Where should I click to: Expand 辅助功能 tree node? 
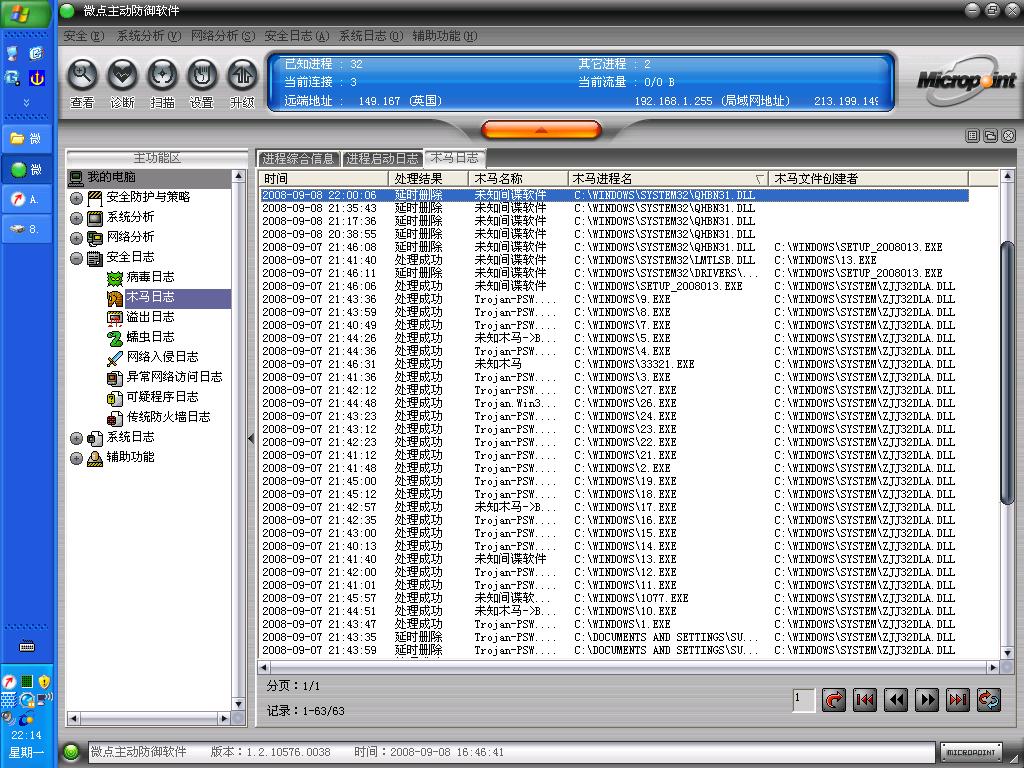point(76,458)
